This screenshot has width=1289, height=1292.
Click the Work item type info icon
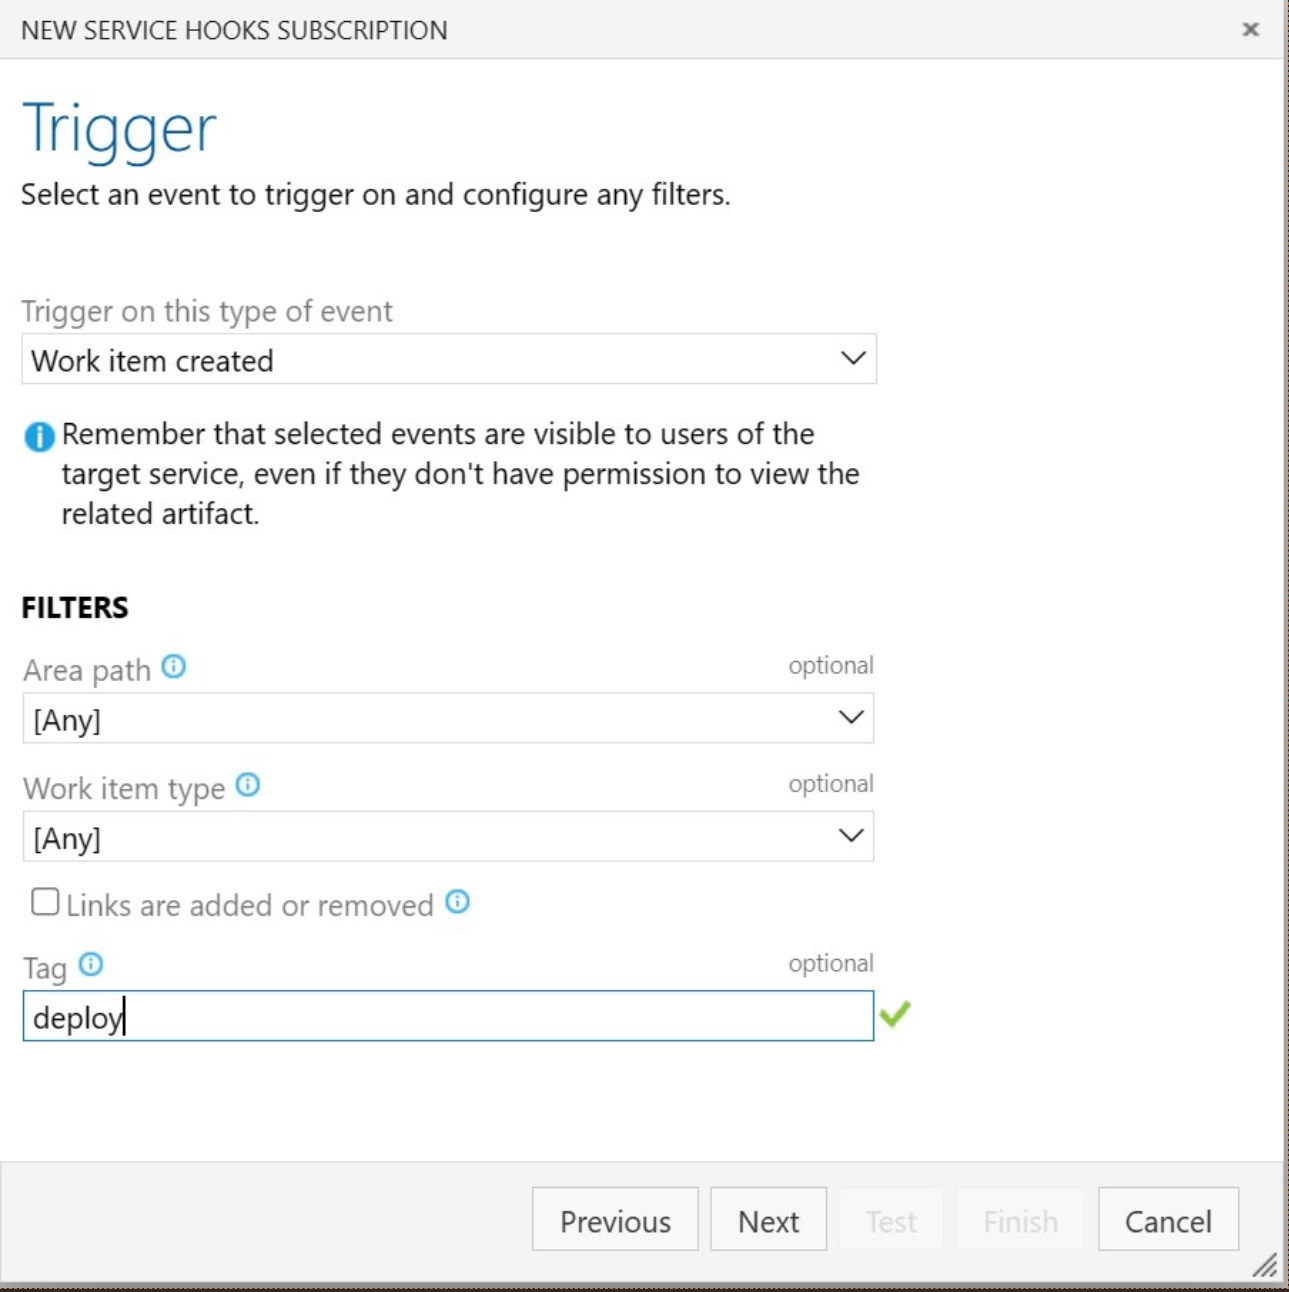point(250,786)
